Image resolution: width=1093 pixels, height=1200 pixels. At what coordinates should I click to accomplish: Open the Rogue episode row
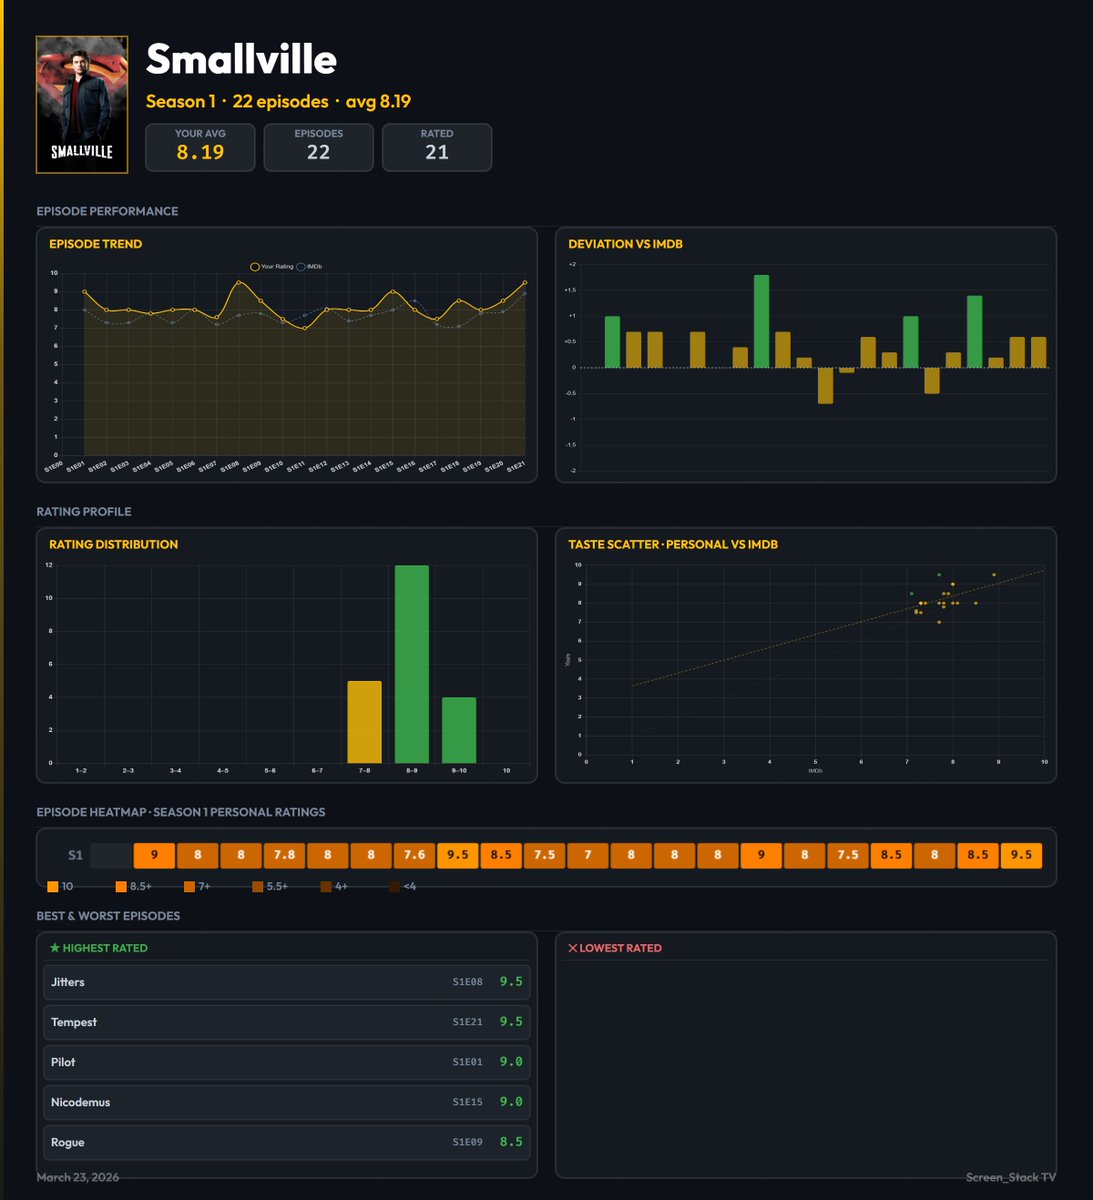[x=287, y=1142]
